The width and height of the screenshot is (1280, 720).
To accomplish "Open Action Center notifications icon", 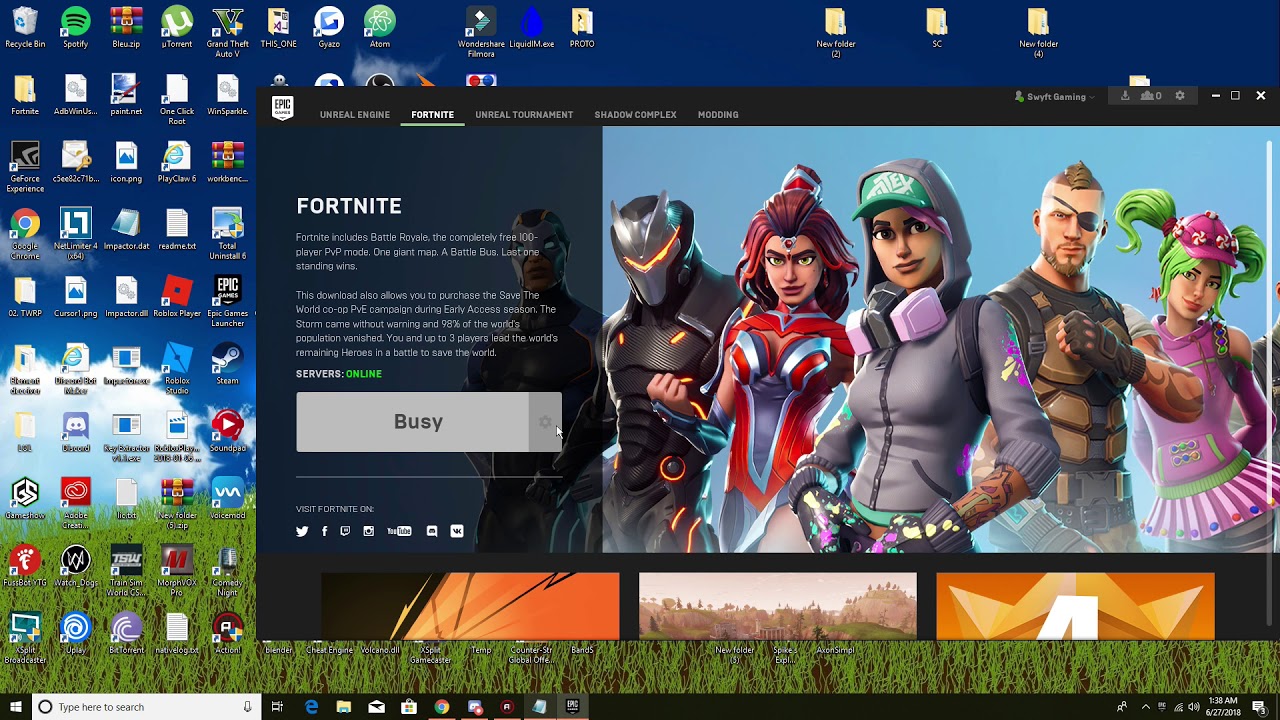I will point(1259,707).
